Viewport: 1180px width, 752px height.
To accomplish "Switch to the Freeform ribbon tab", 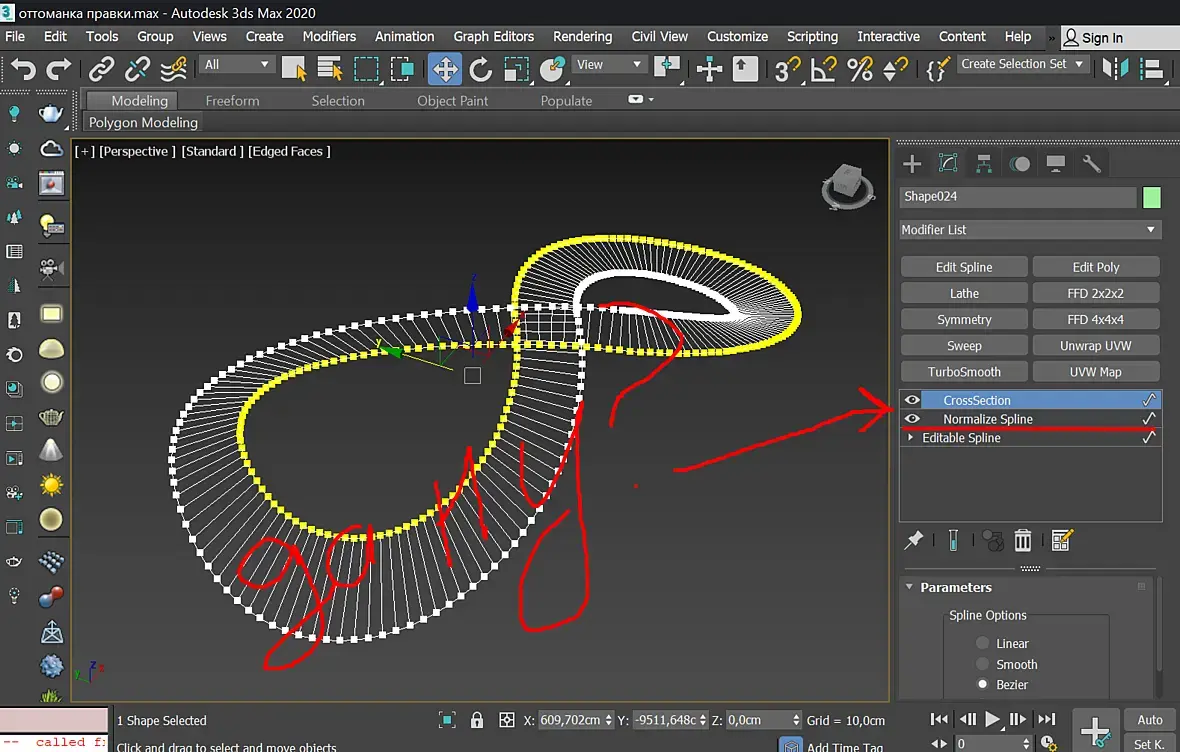I will [232, 101].
